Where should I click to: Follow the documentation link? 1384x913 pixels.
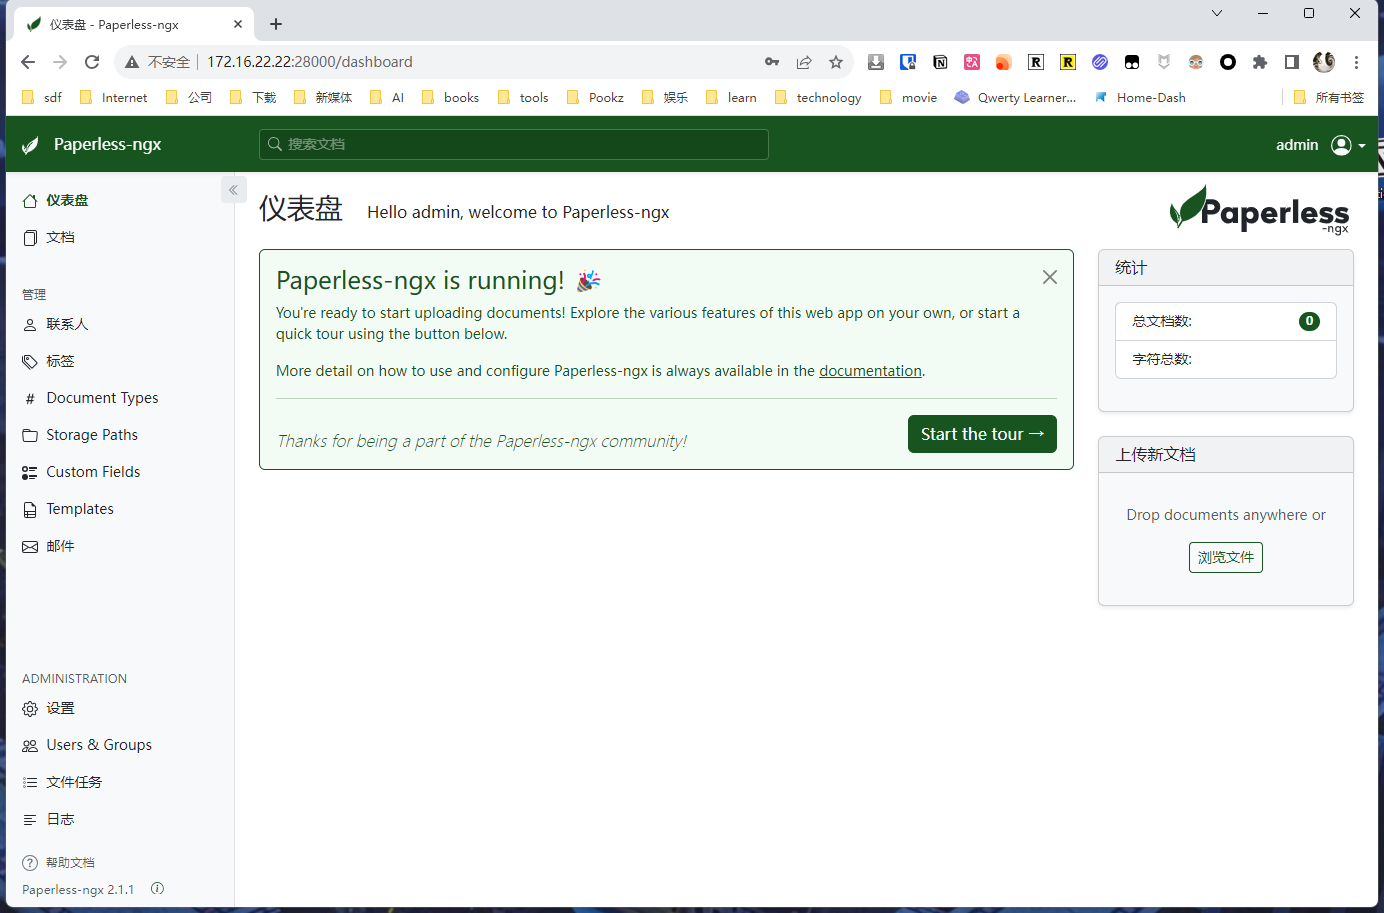coord(870,371)
